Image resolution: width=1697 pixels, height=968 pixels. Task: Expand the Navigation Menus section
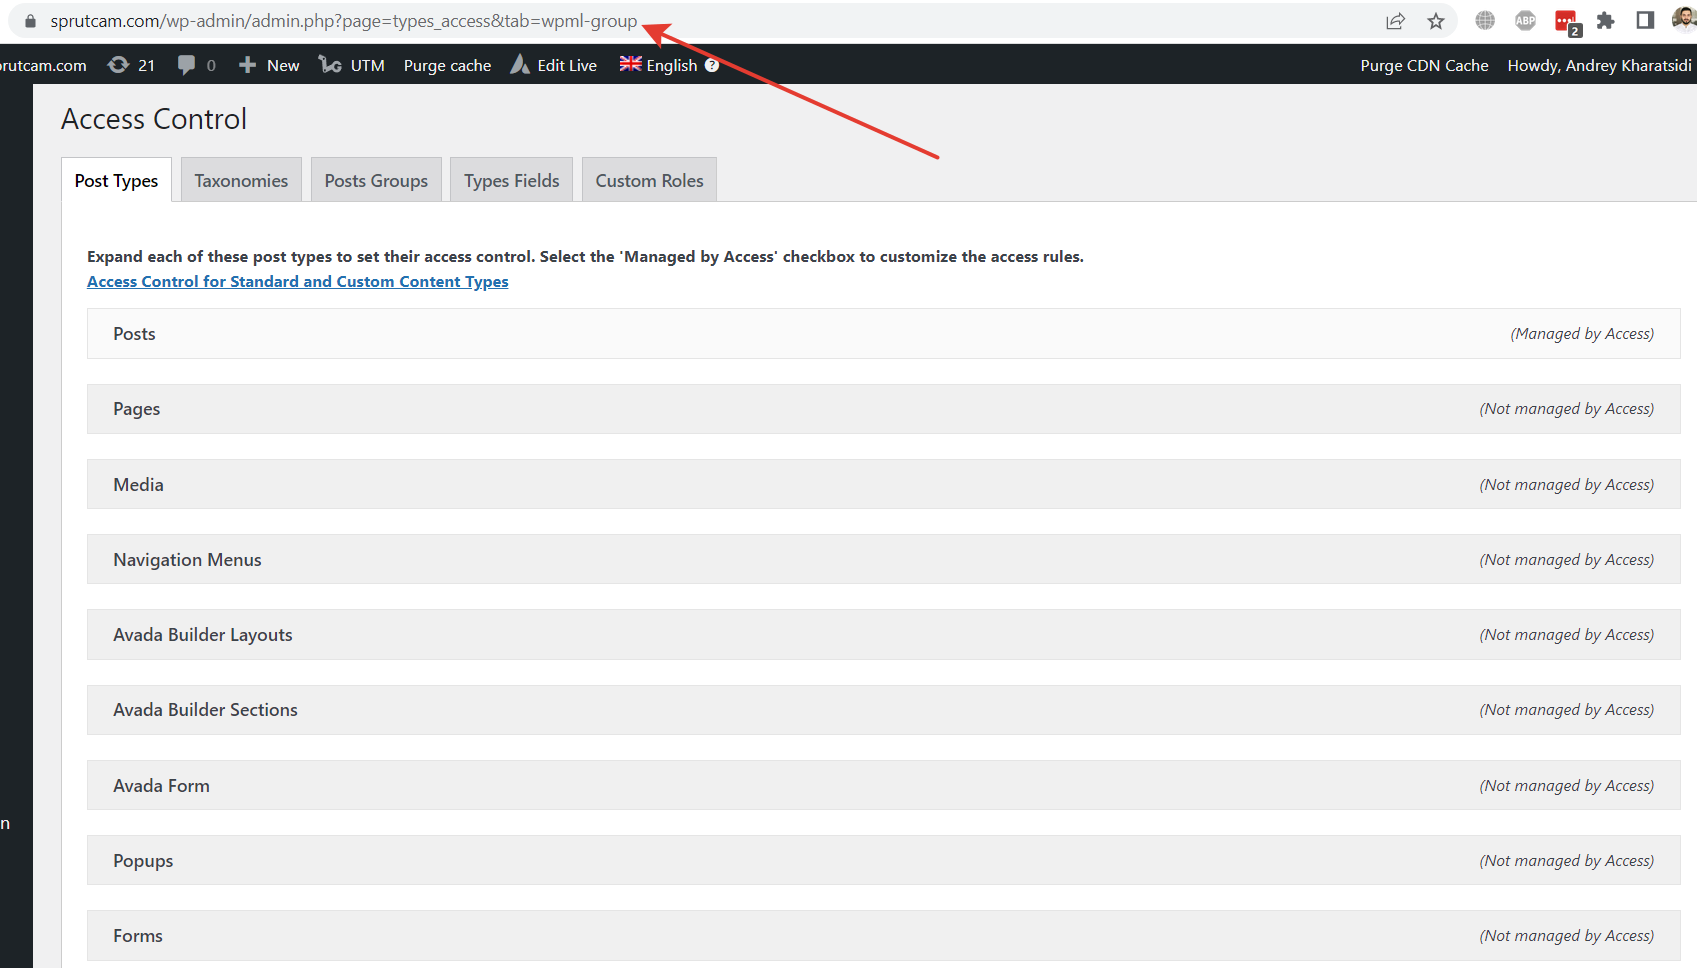[883, 560]
